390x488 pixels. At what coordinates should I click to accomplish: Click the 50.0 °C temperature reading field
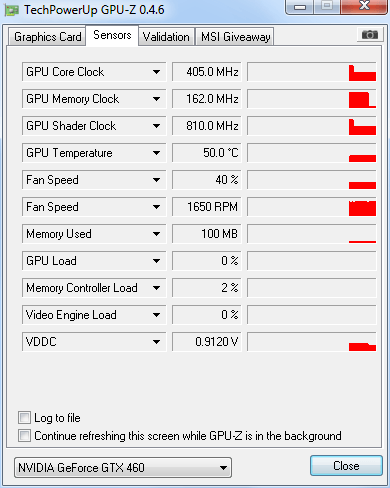pyautogui.click(x=206, y=153)
